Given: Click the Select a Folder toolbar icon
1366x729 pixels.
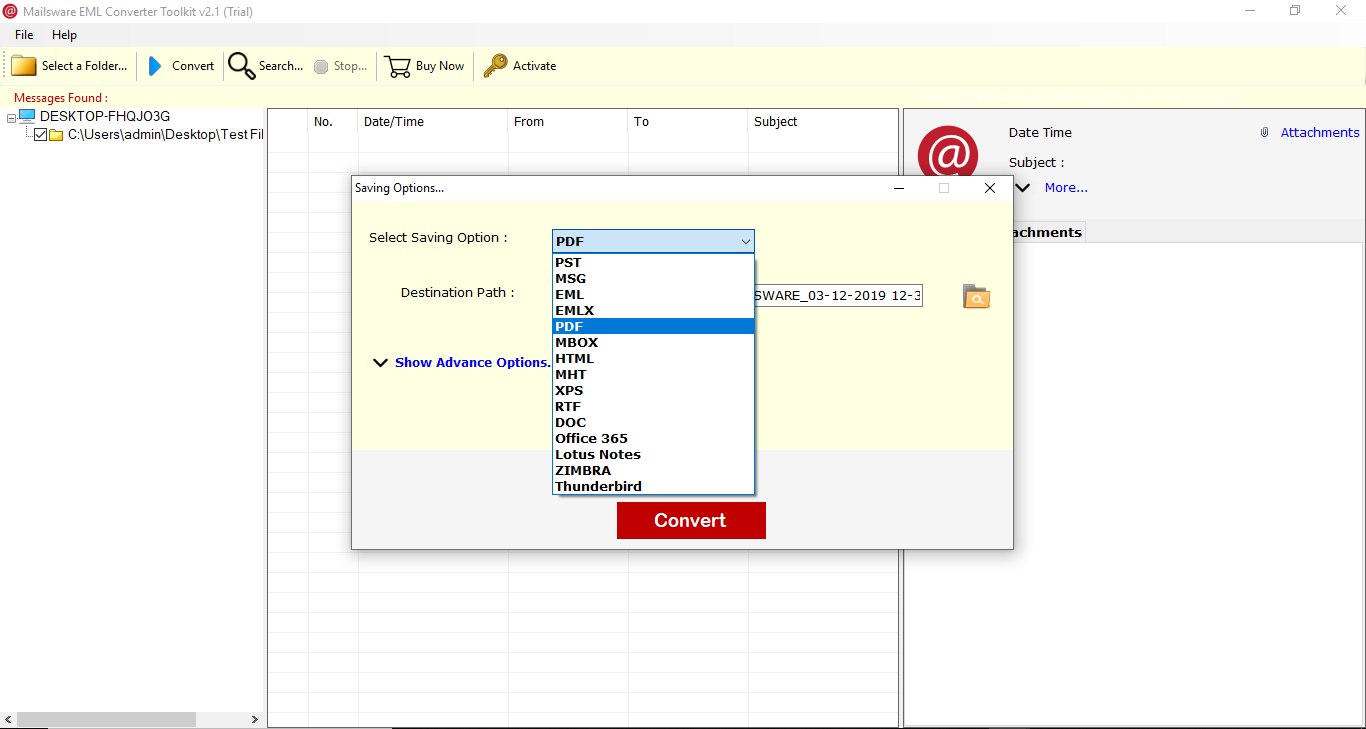Looking at the screenshot, I should (x=24, y=66).
